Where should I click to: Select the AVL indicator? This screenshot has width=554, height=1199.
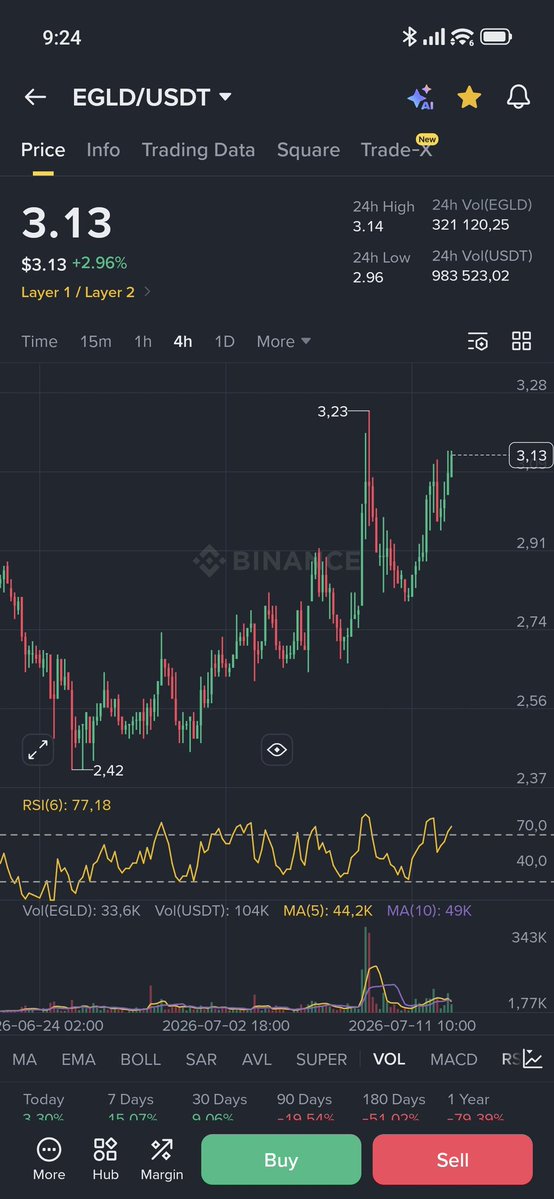pos(257,1059)
